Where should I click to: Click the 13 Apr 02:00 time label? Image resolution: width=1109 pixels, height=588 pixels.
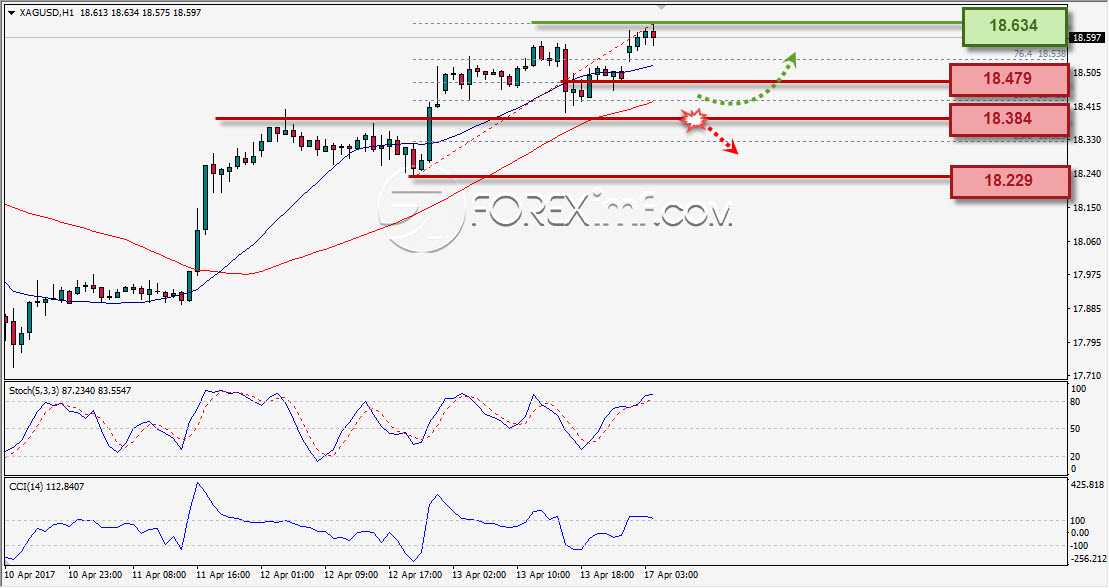pyautogui.click(x=480, y=575)
